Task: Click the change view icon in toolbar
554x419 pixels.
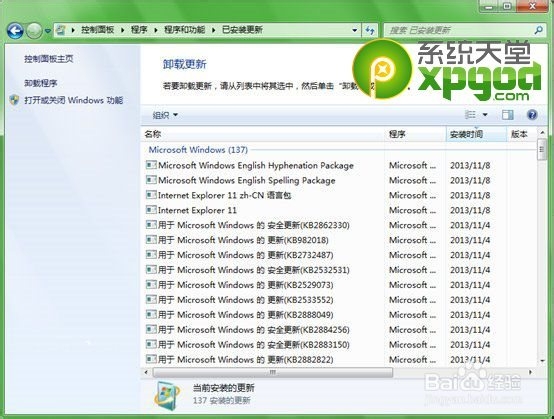Action: (470, 115)
